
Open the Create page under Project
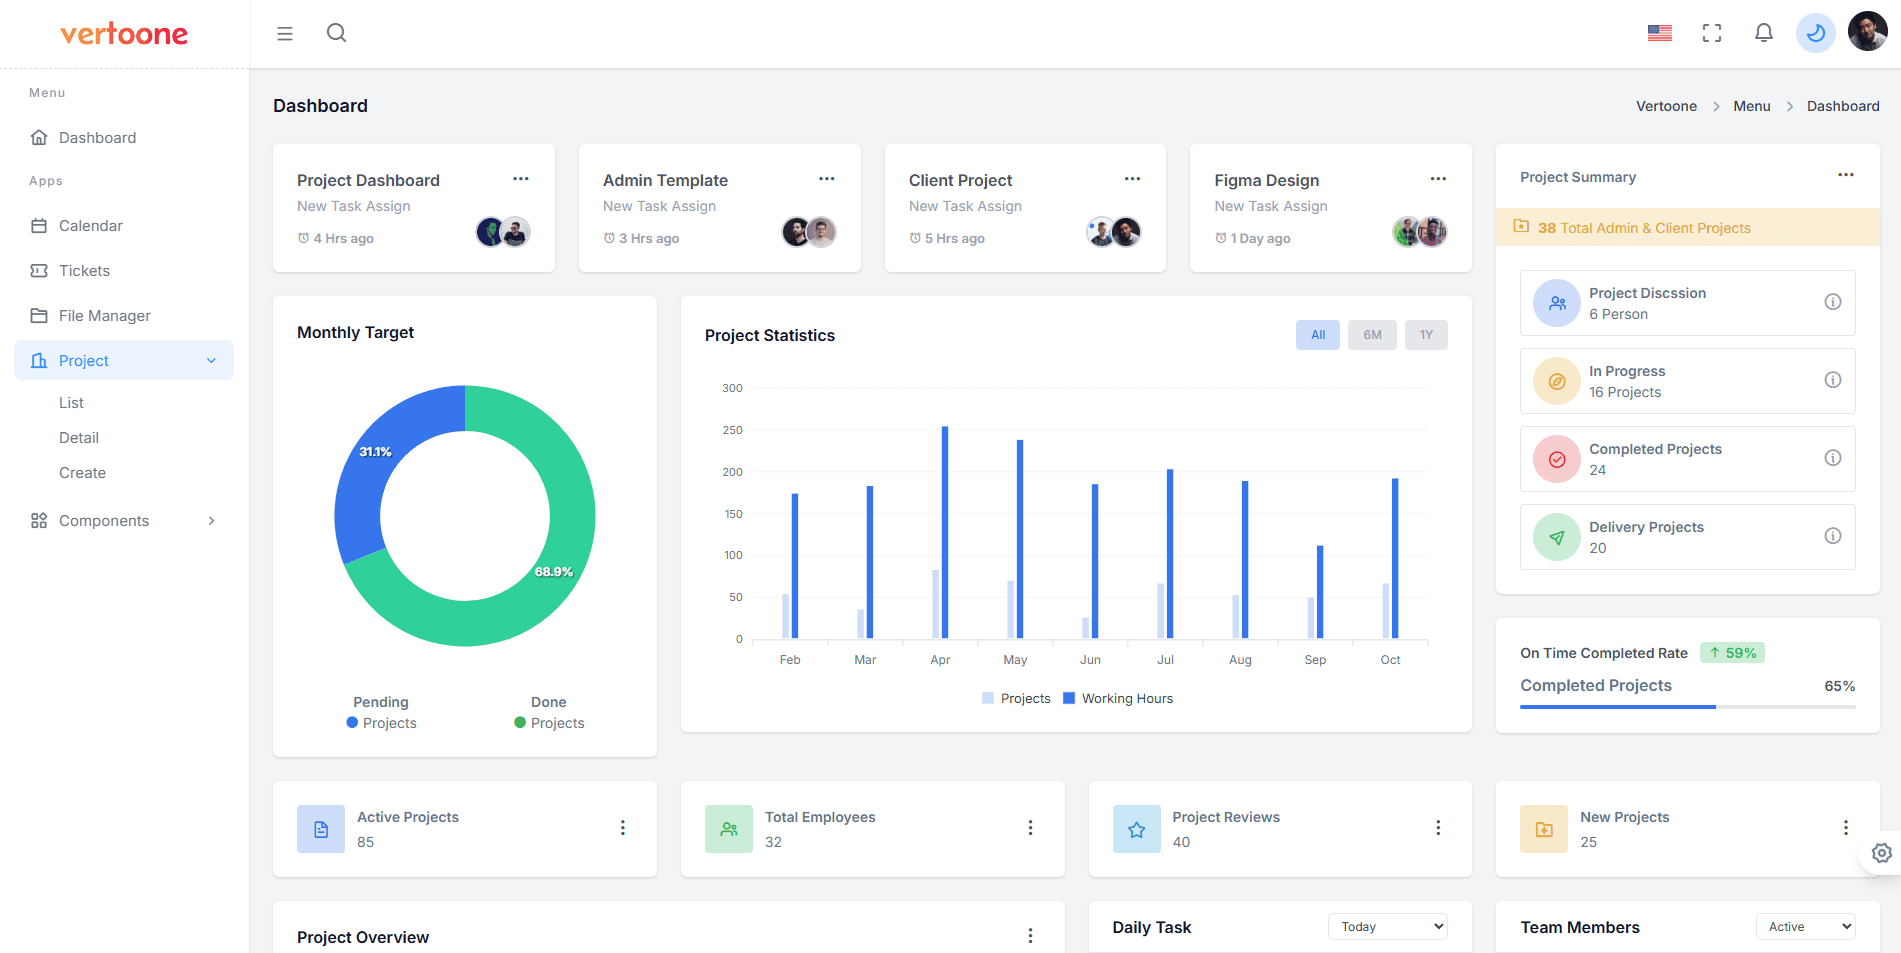pyautogui.click(x=82, y=472)
